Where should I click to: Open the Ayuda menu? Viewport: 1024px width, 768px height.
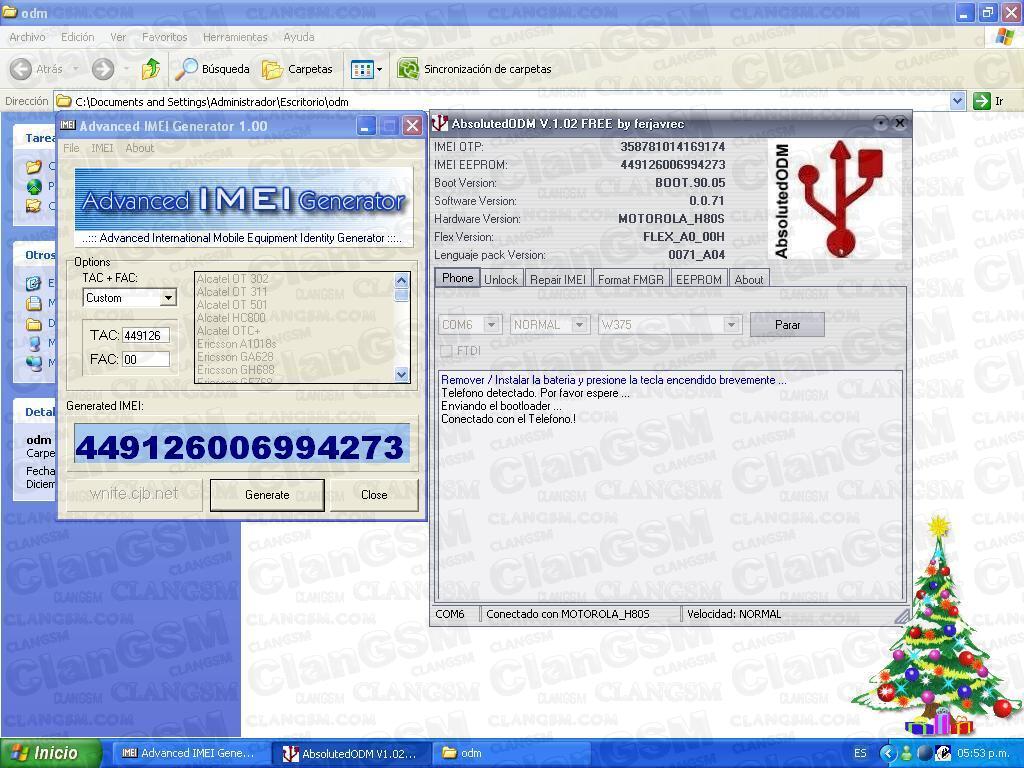[298, 37]
